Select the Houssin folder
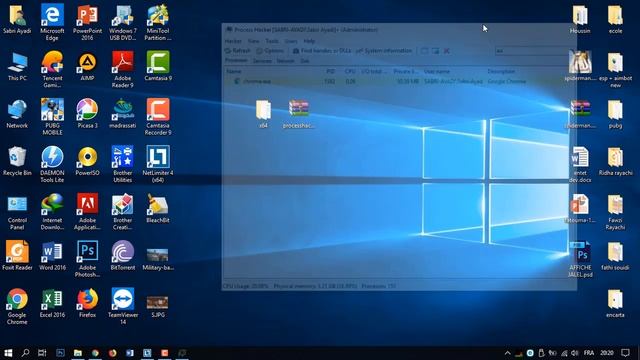Screen dimensions: 640x360 click(x=580, y=20)
